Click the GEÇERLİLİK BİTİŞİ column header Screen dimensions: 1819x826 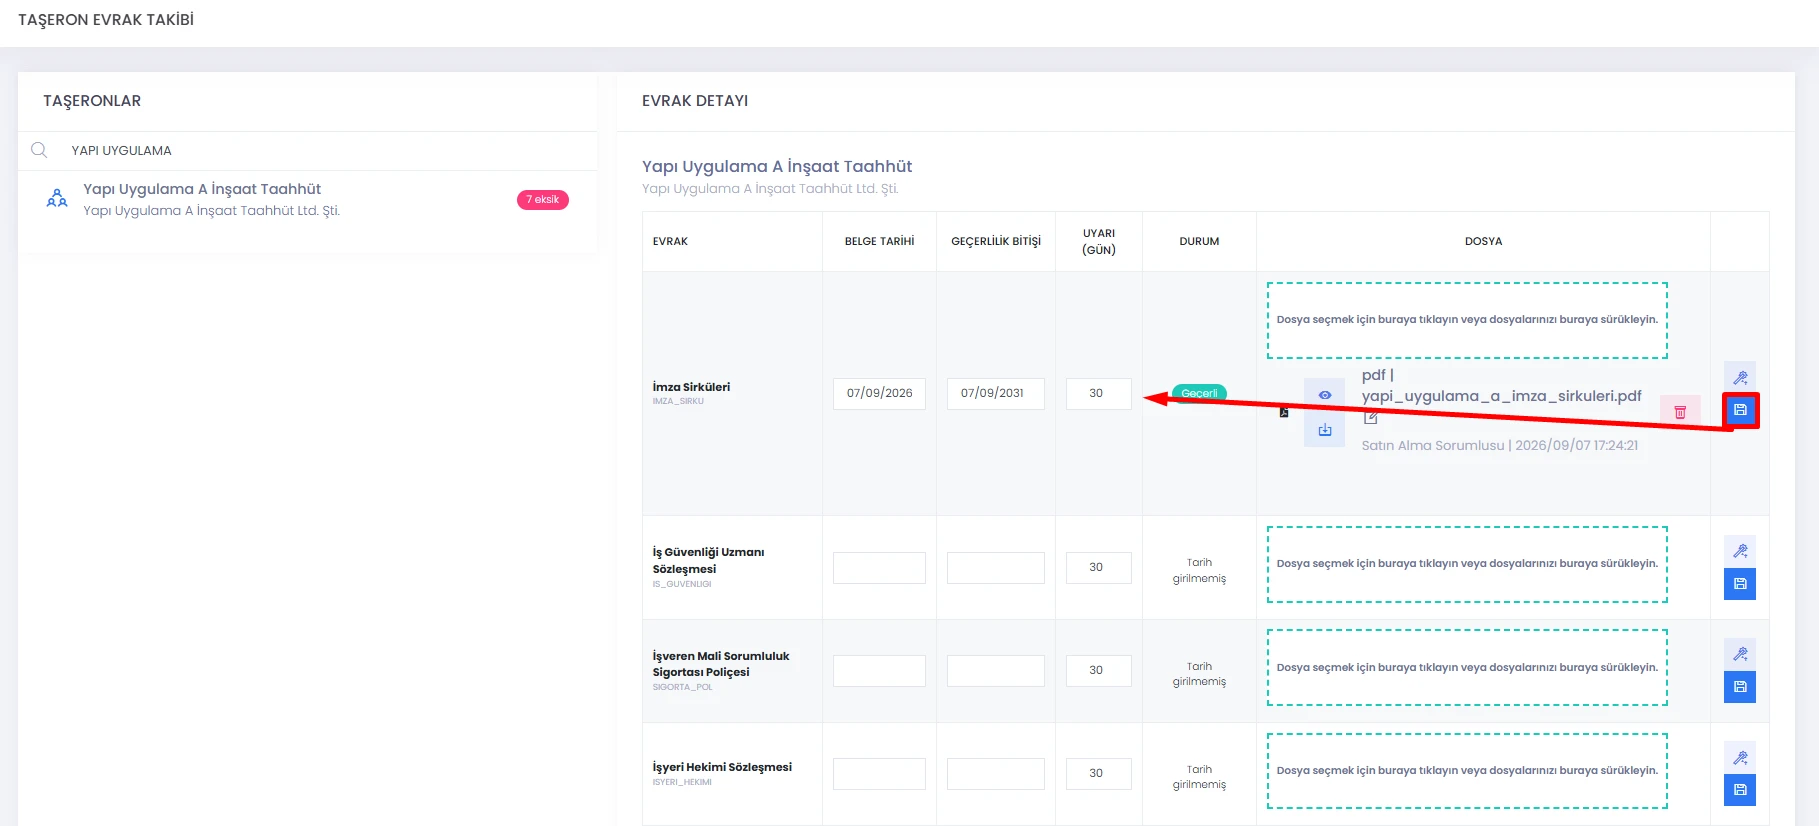tap(995, 241)
